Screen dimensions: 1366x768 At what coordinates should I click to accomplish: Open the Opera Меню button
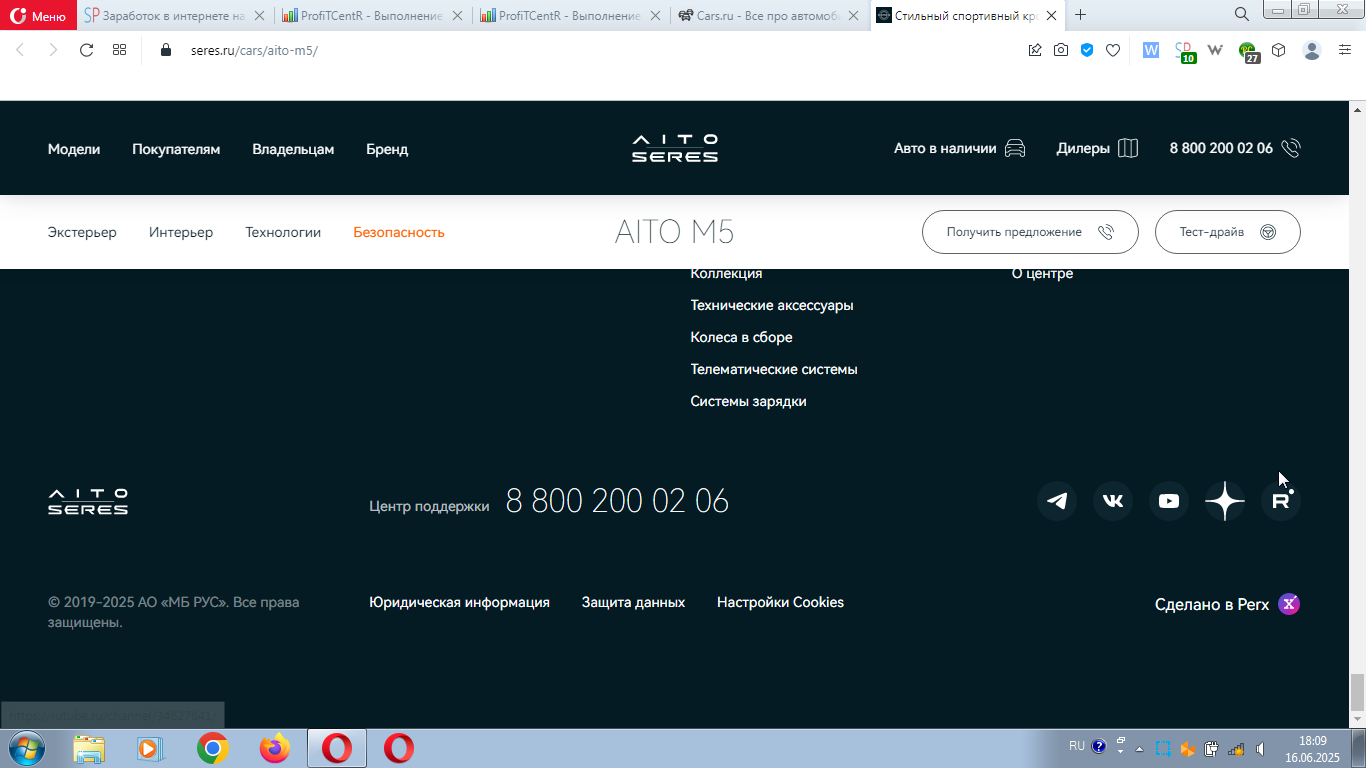[x=38, y=15]
